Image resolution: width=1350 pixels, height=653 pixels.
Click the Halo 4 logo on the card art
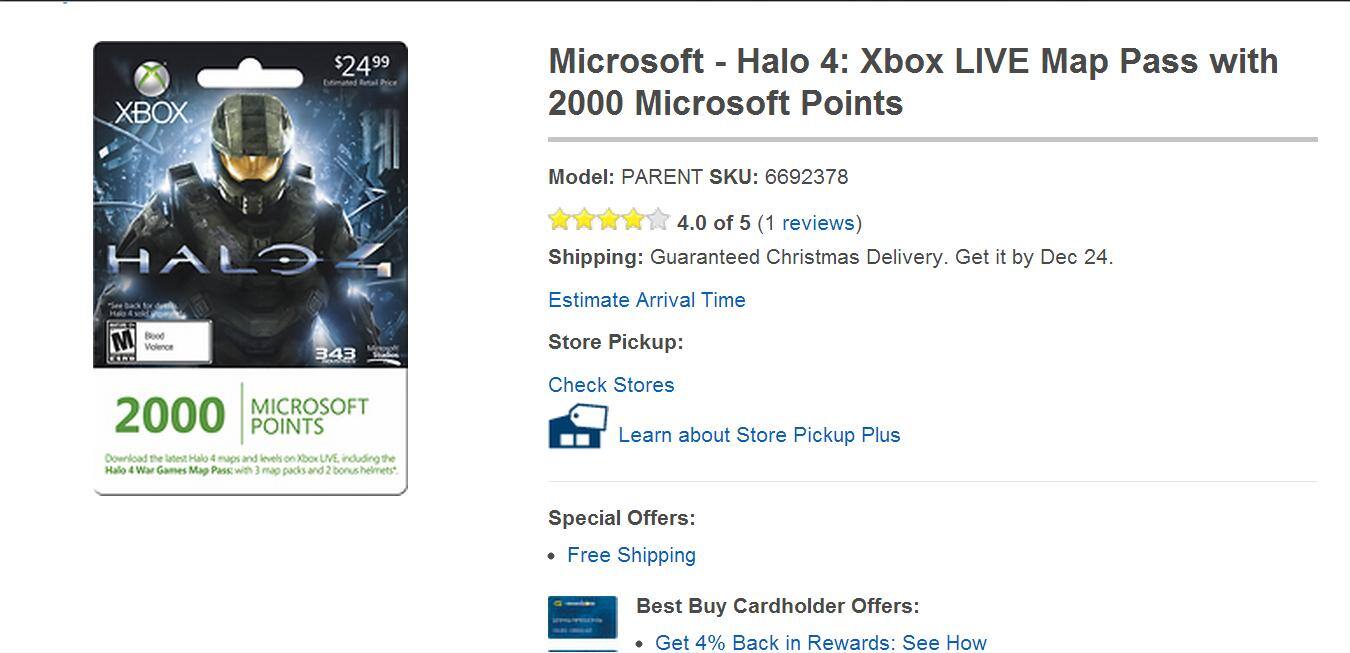pyautogui.click(x=249, y=263)
